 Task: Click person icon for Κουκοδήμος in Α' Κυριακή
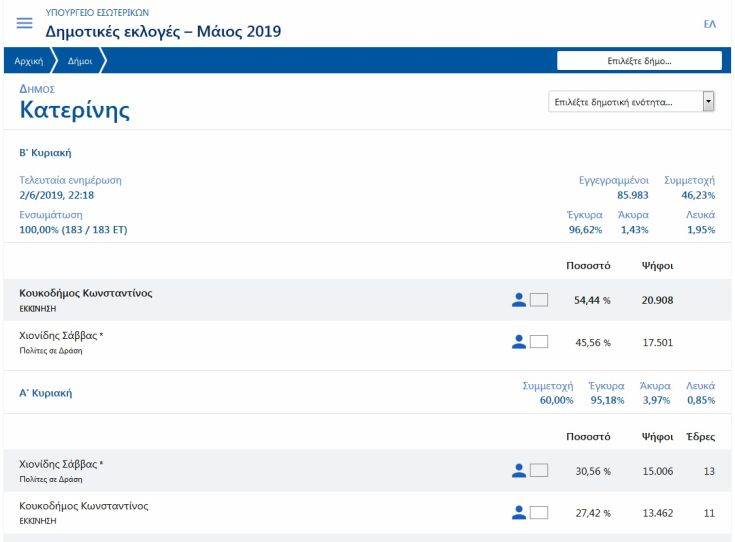point(518,513)
